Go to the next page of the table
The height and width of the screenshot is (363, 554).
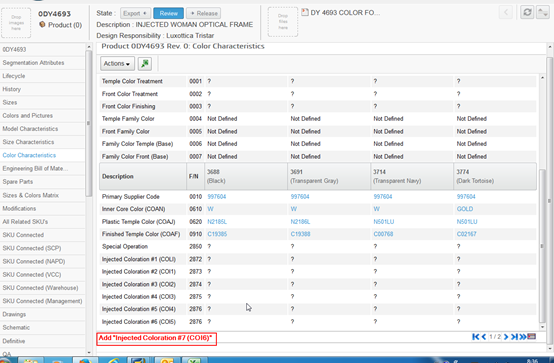click(x=506, y=336)
